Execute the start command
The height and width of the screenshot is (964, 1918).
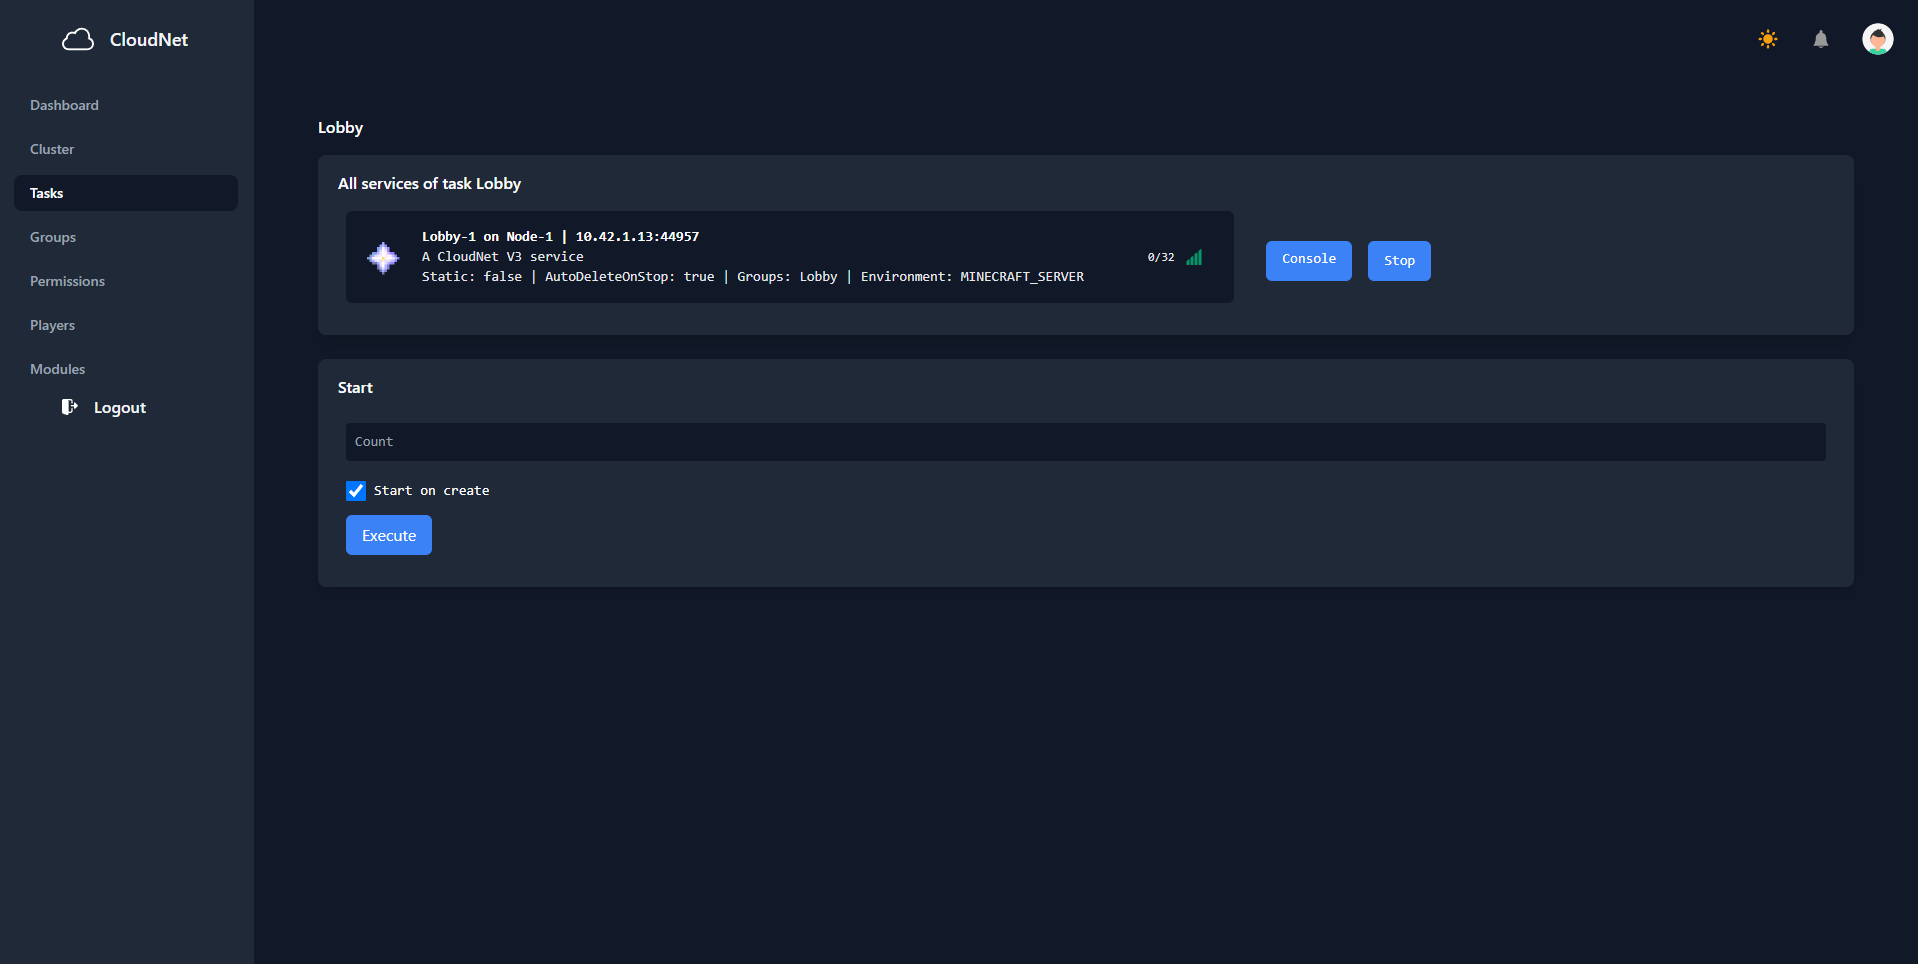click(x=388, y=535)
